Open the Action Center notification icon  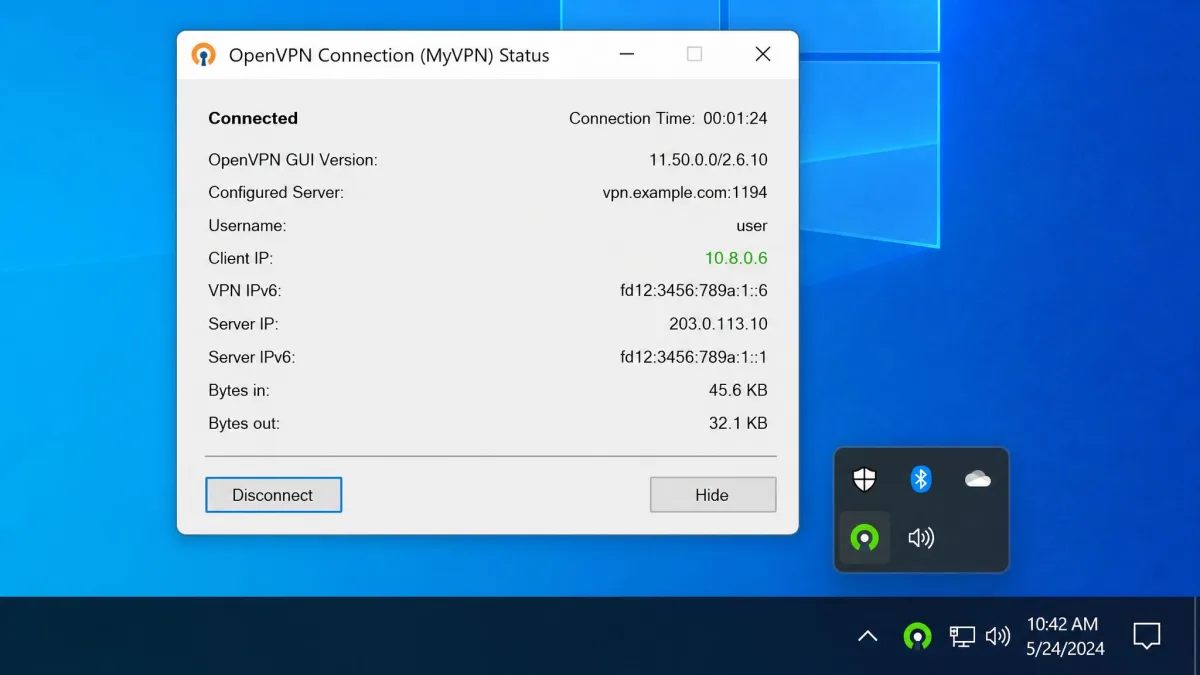click(1146, 635)
